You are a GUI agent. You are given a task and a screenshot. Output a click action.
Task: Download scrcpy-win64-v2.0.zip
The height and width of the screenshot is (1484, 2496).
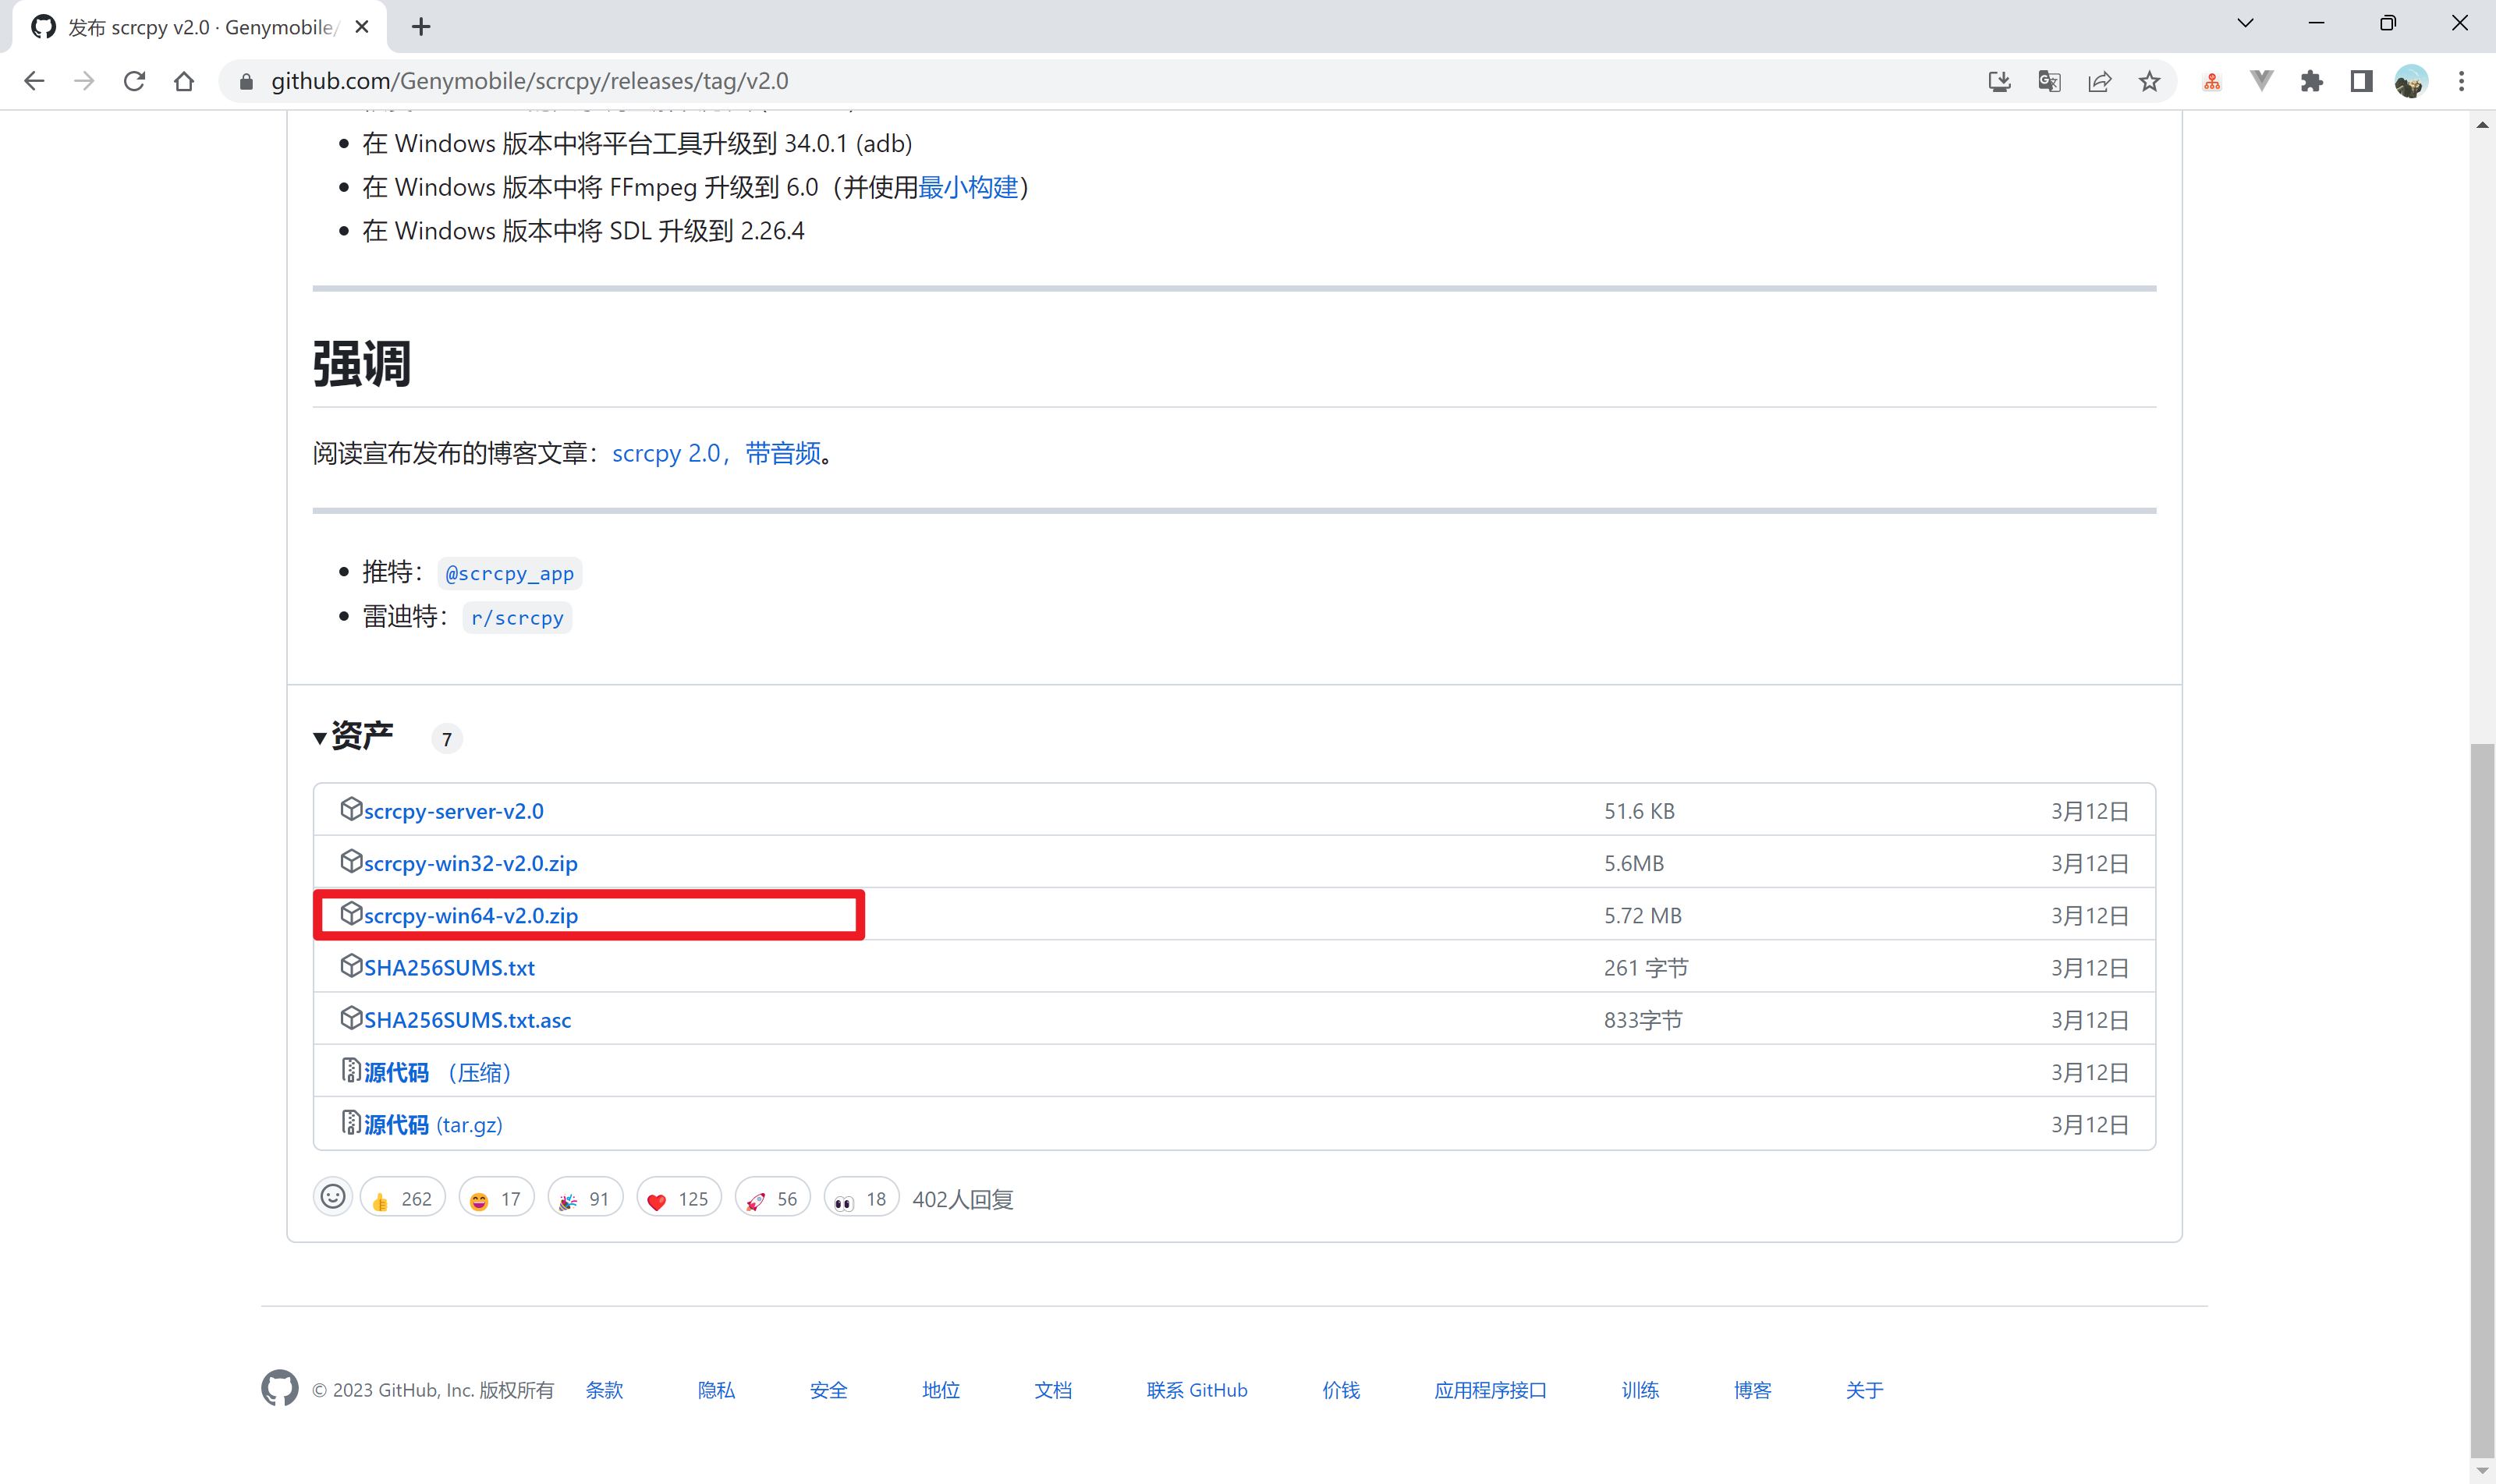click(470, 915)
